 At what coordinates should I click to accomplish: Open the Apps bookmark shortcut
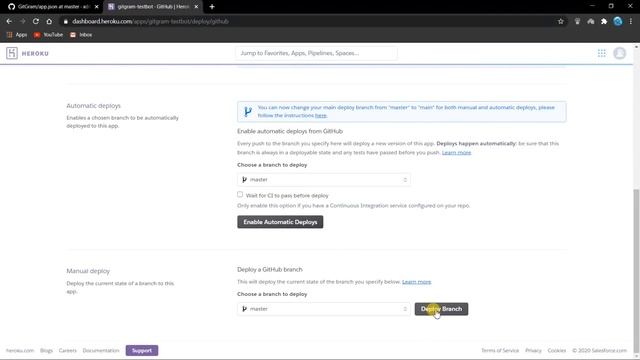[17, 35]
